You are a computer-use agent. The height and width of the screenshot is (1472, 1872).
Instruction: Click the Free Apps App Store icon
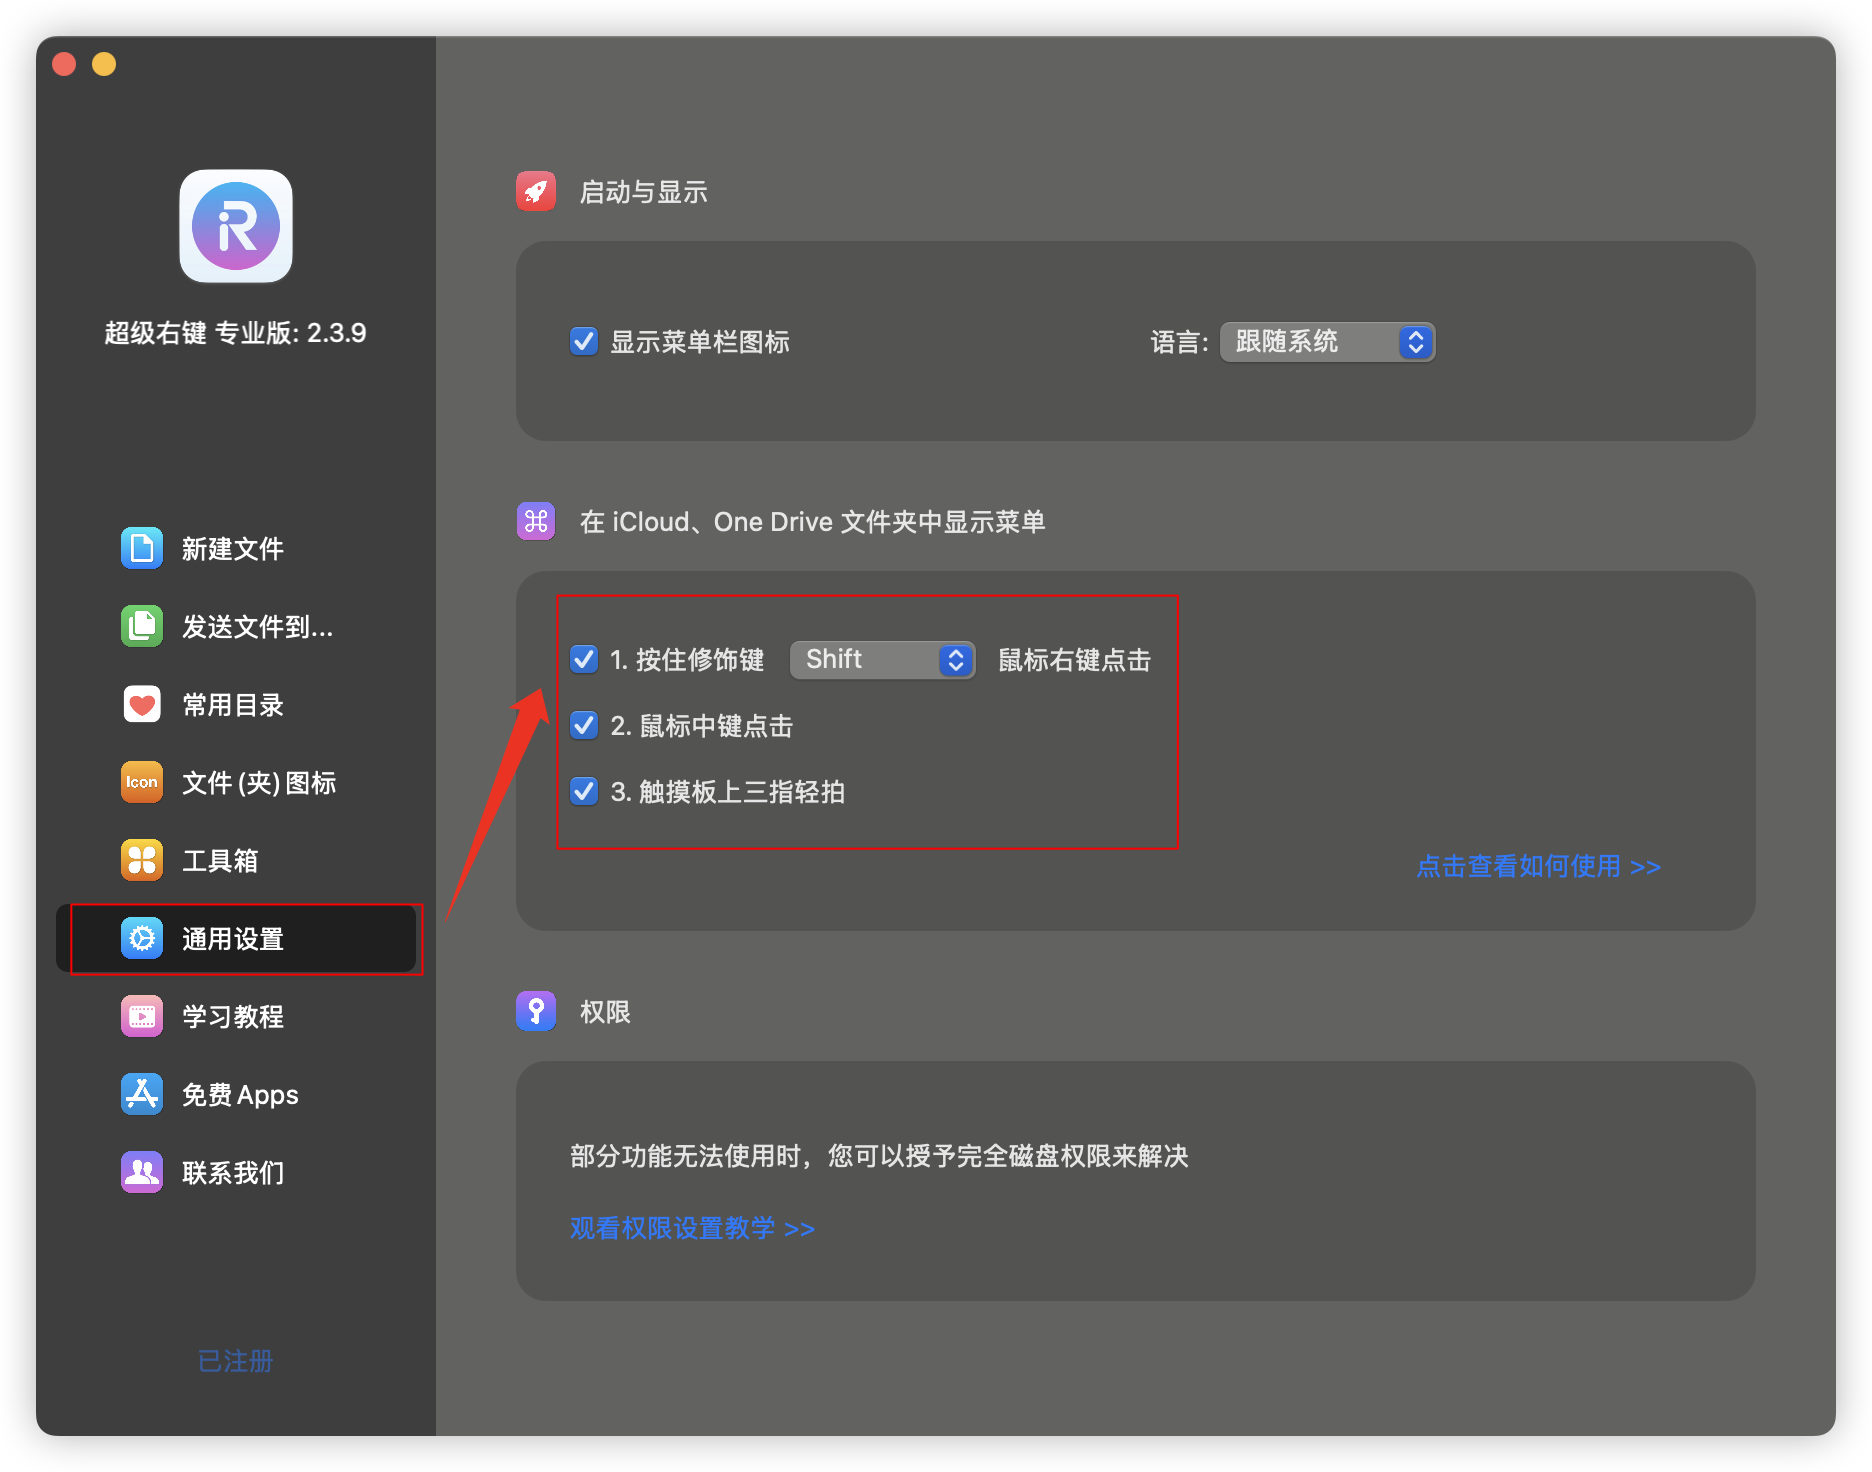pyautogui.click(x=142, y=1094)
